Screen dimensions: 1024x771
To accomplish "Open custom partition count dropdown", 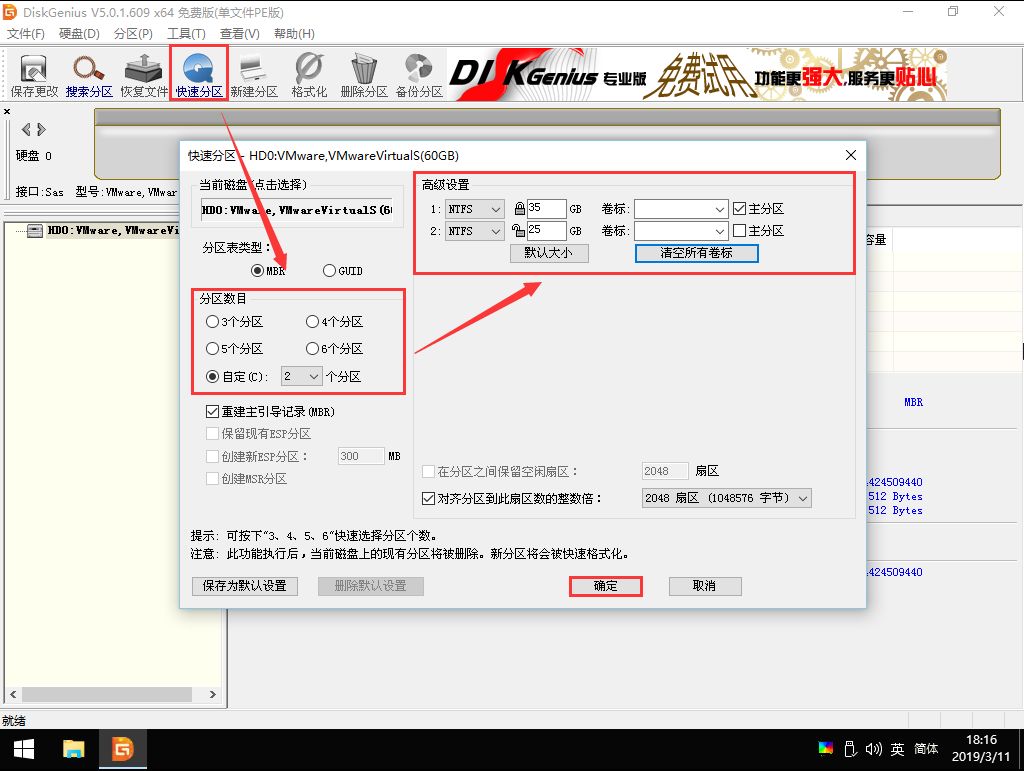I will (302, 377).
